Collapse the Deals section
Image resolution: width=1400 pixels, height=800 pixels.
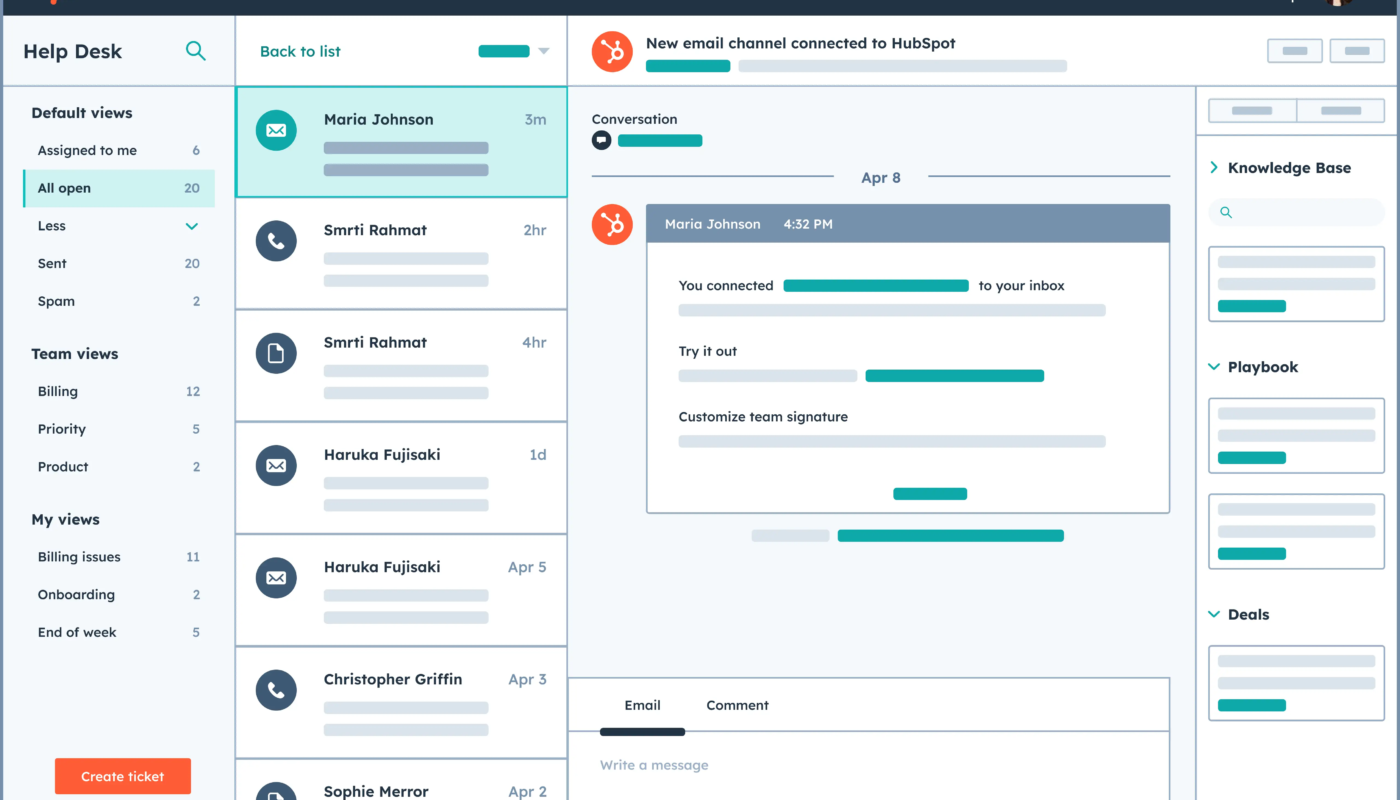click(1214, 614)
